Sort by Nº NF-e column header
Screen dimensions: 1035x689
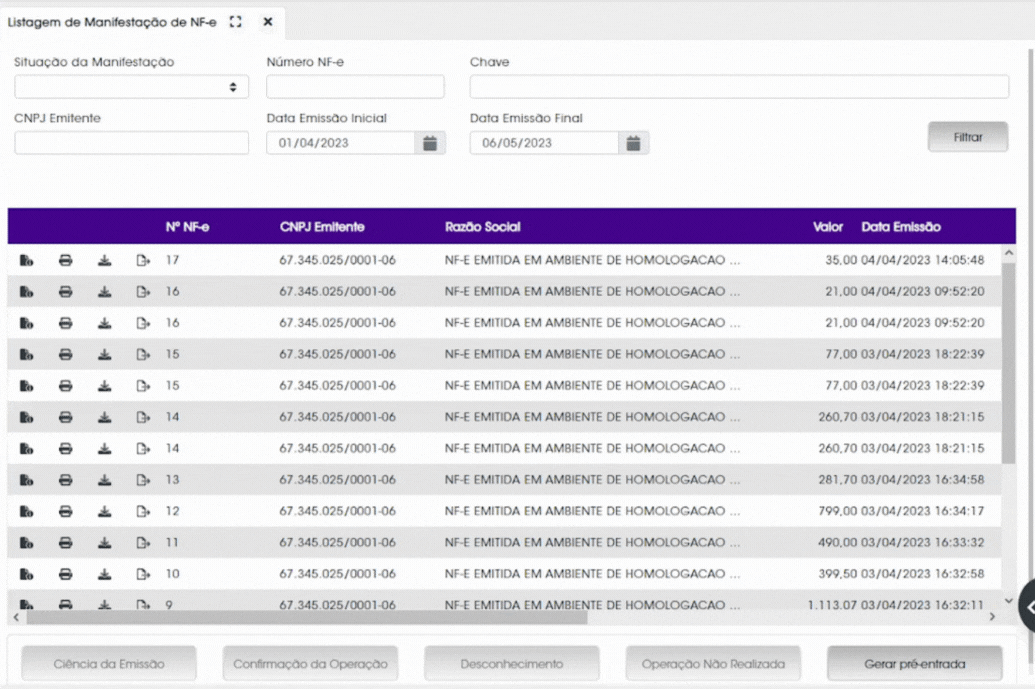[187, 227]
